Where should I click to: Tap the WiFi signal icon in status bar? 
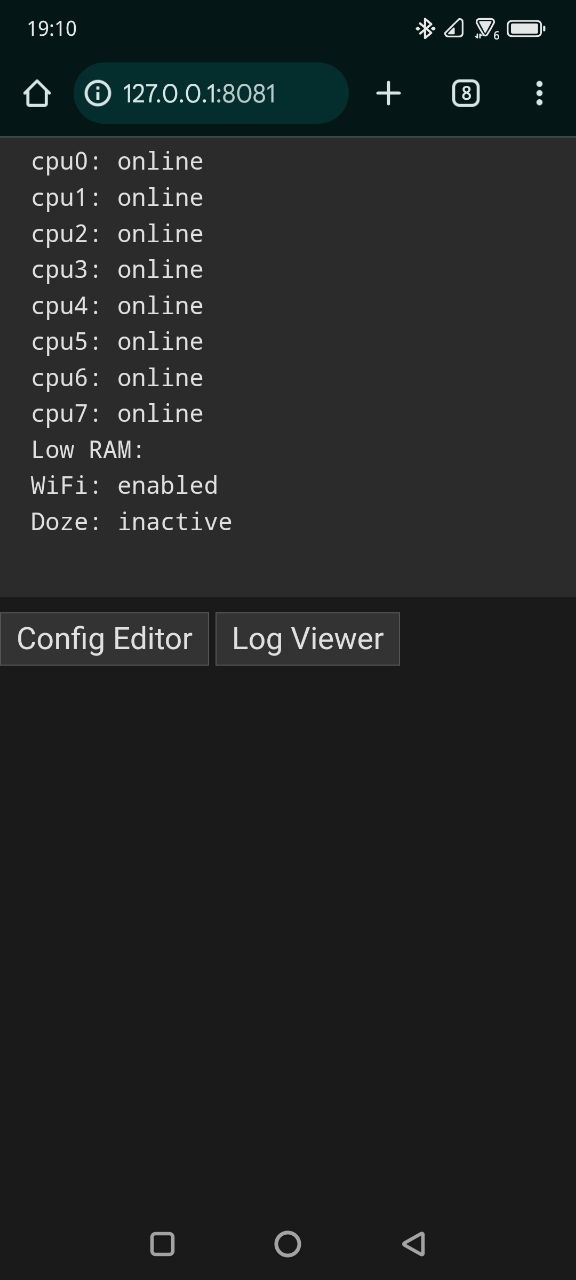(486, 29)
